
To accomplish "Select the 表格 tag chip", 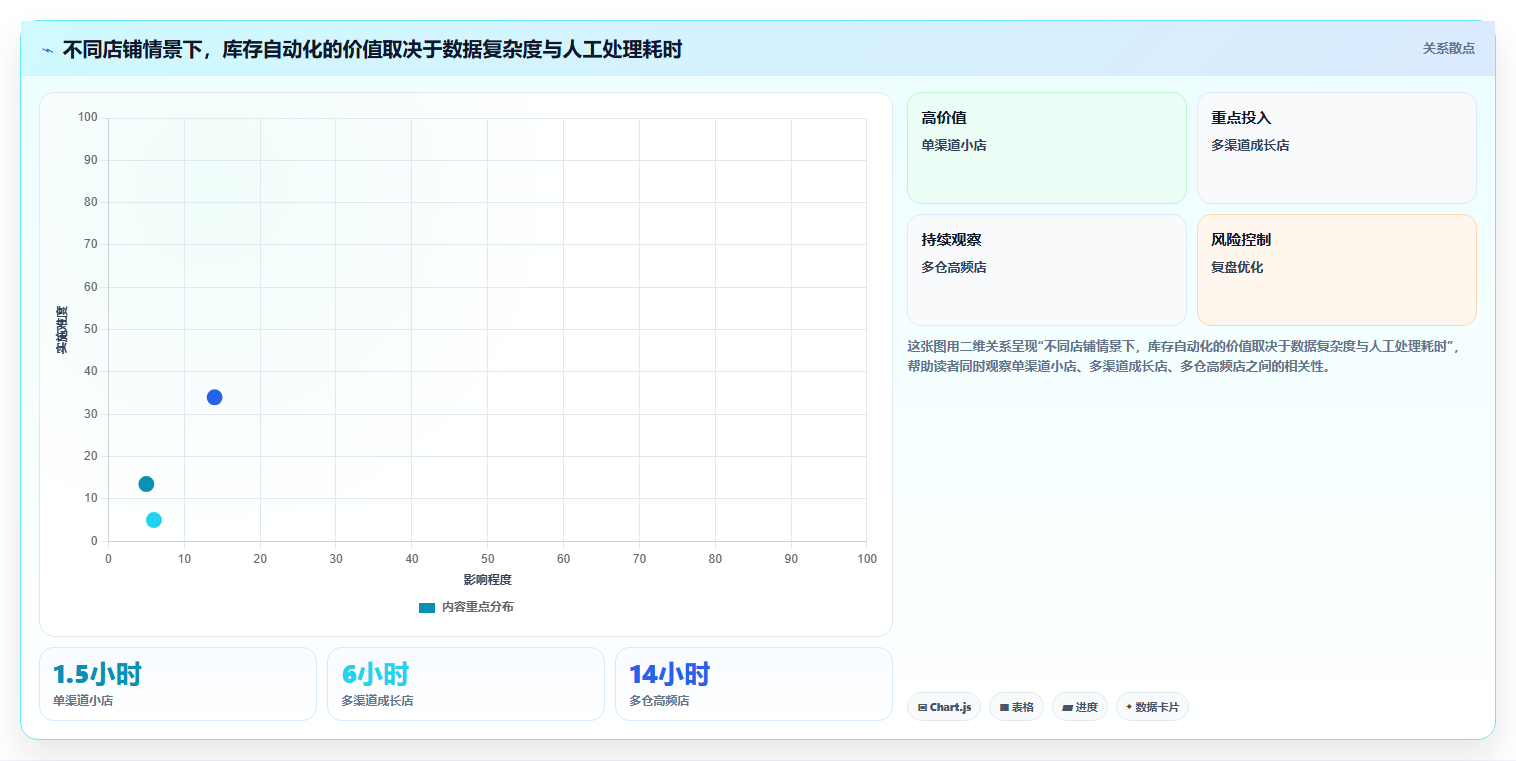I will 1016,707.
